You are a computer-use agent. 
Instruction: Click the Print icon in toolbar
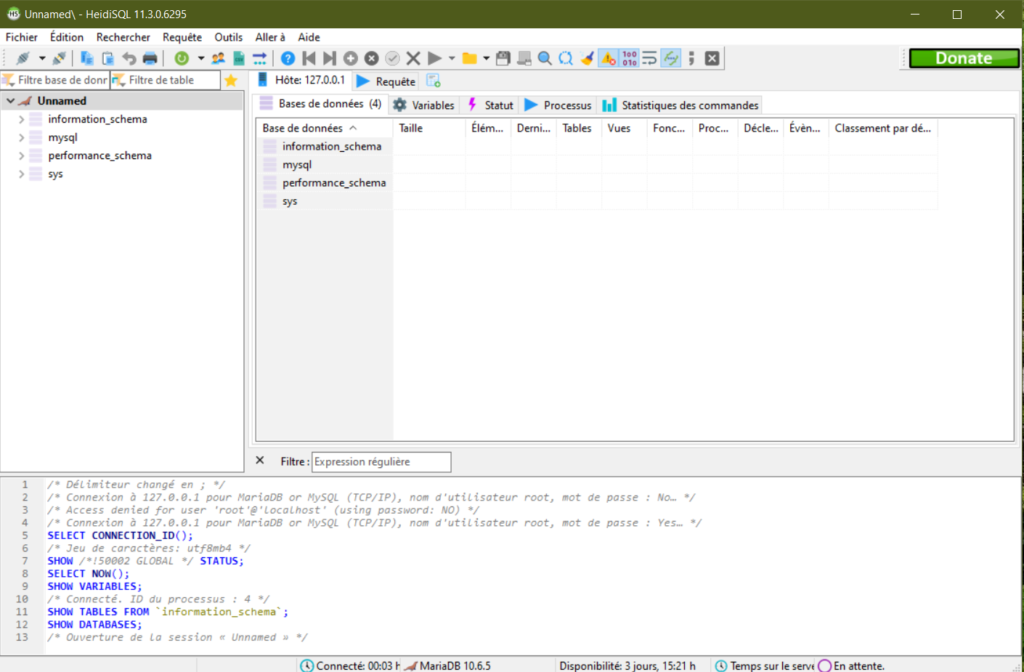pyautogui.click(x=150, y=58)
